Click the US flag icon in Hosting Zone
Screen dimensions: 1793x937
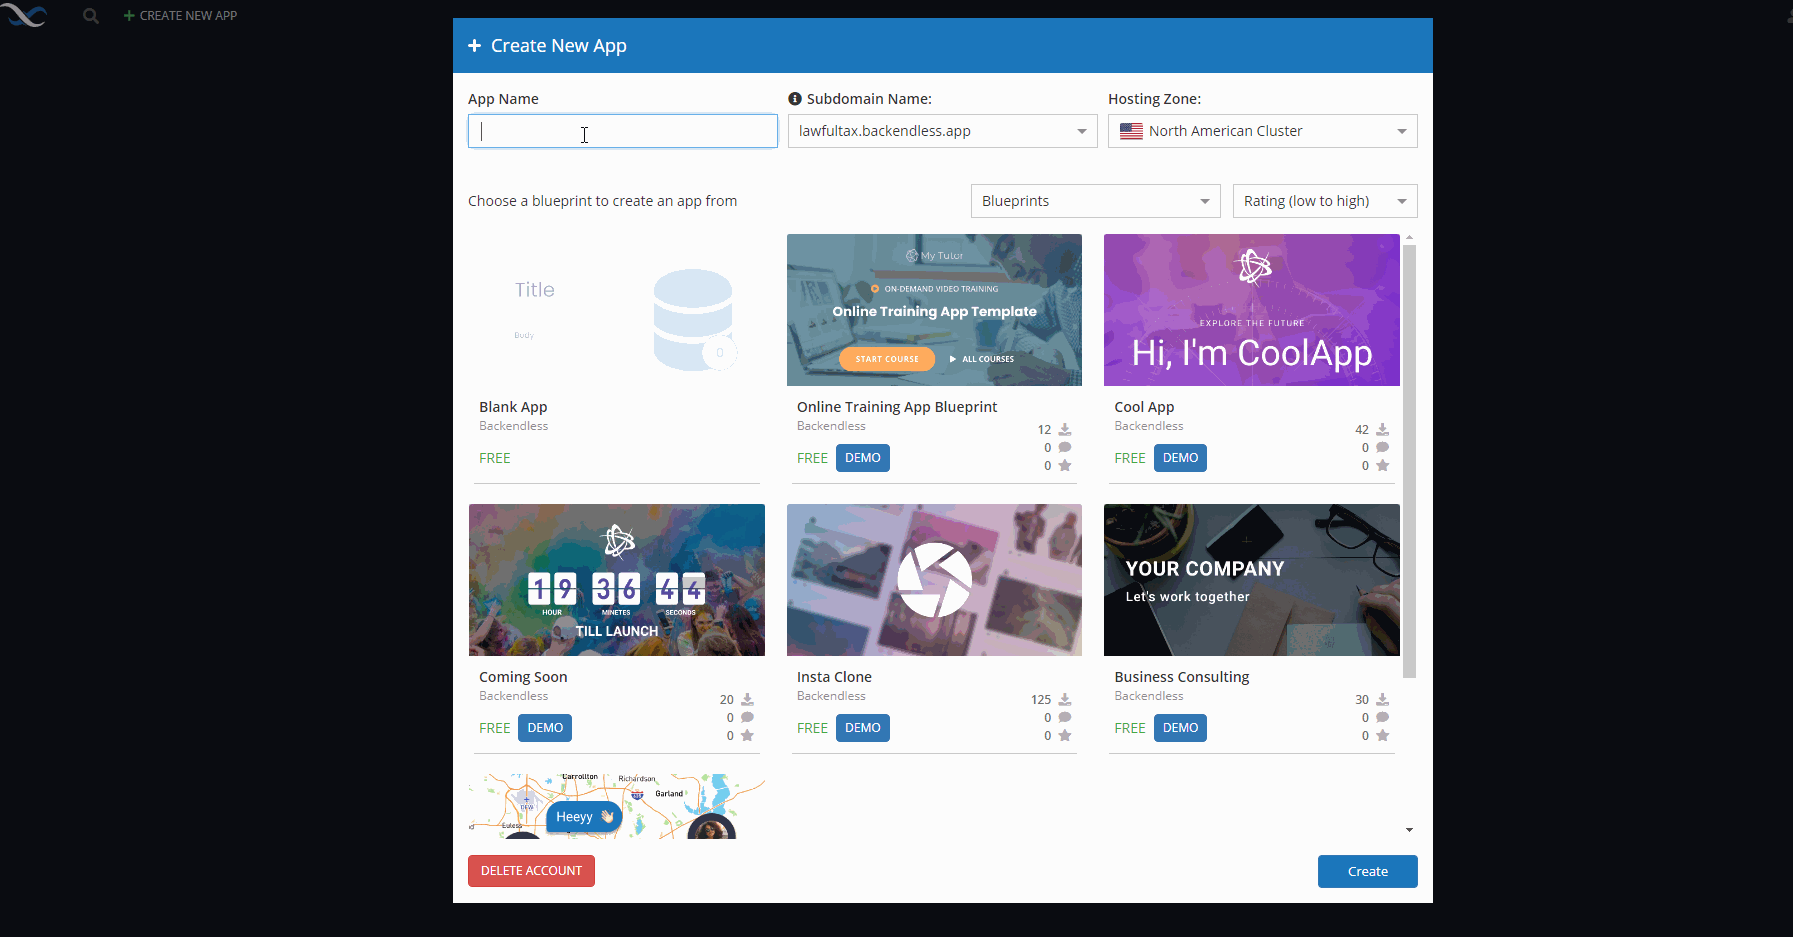point(1131,131)
